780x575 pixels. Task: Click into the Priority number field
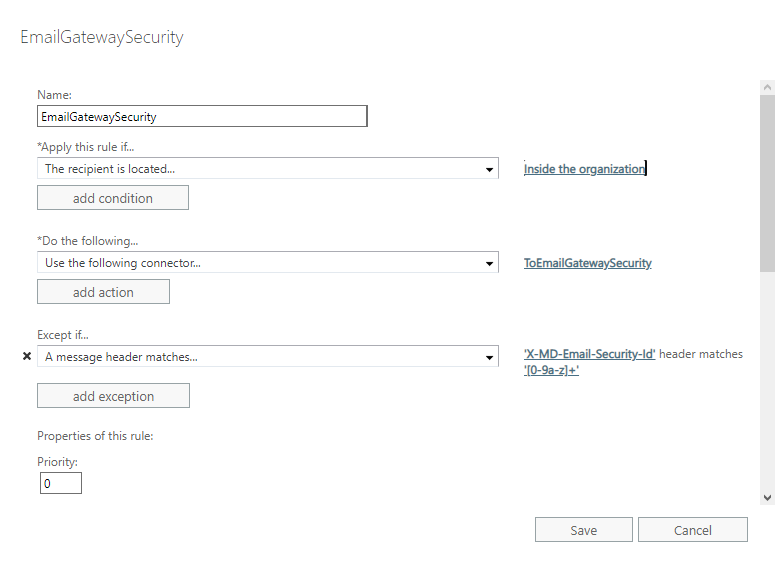(61, 484)
